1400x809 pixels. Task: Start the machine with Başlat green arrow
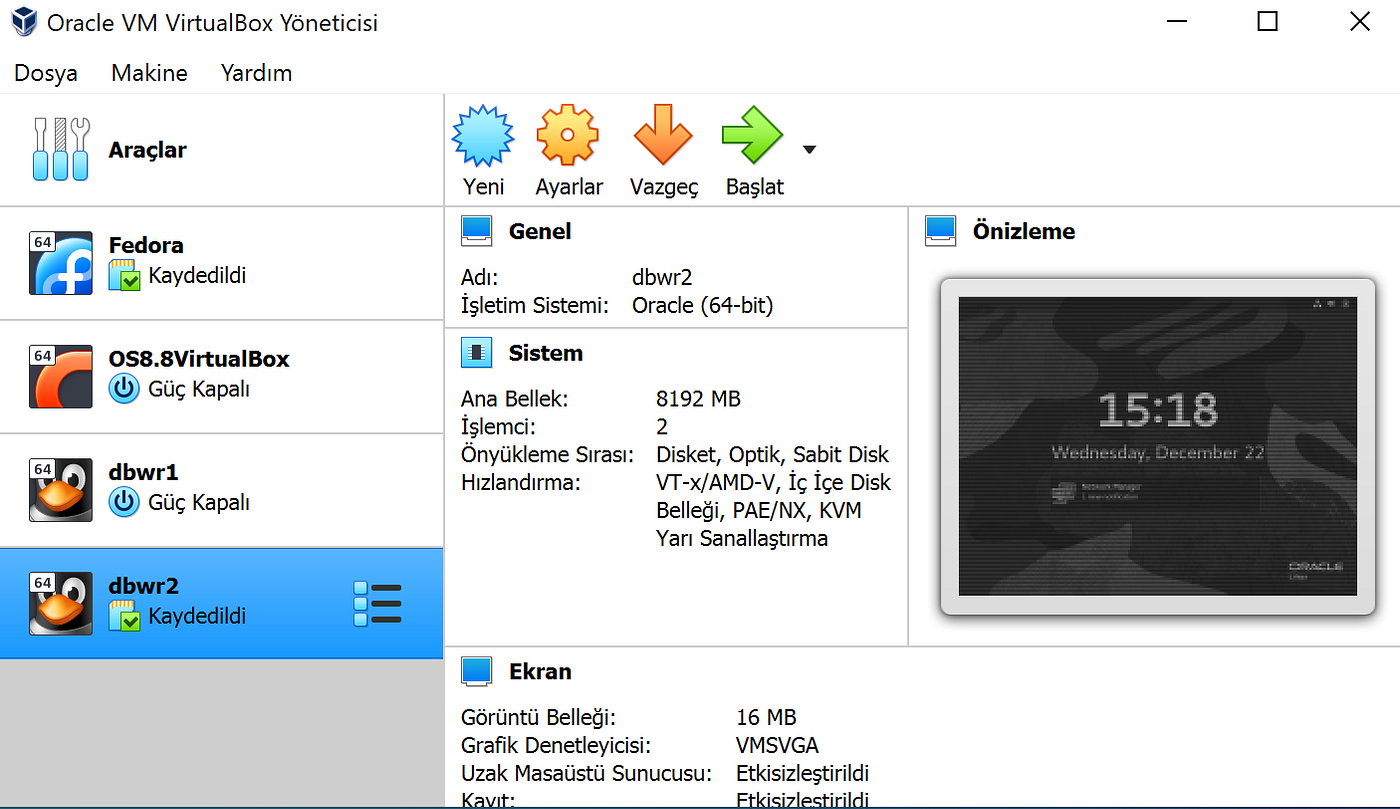pyautogui.click(x=753, y=136)
